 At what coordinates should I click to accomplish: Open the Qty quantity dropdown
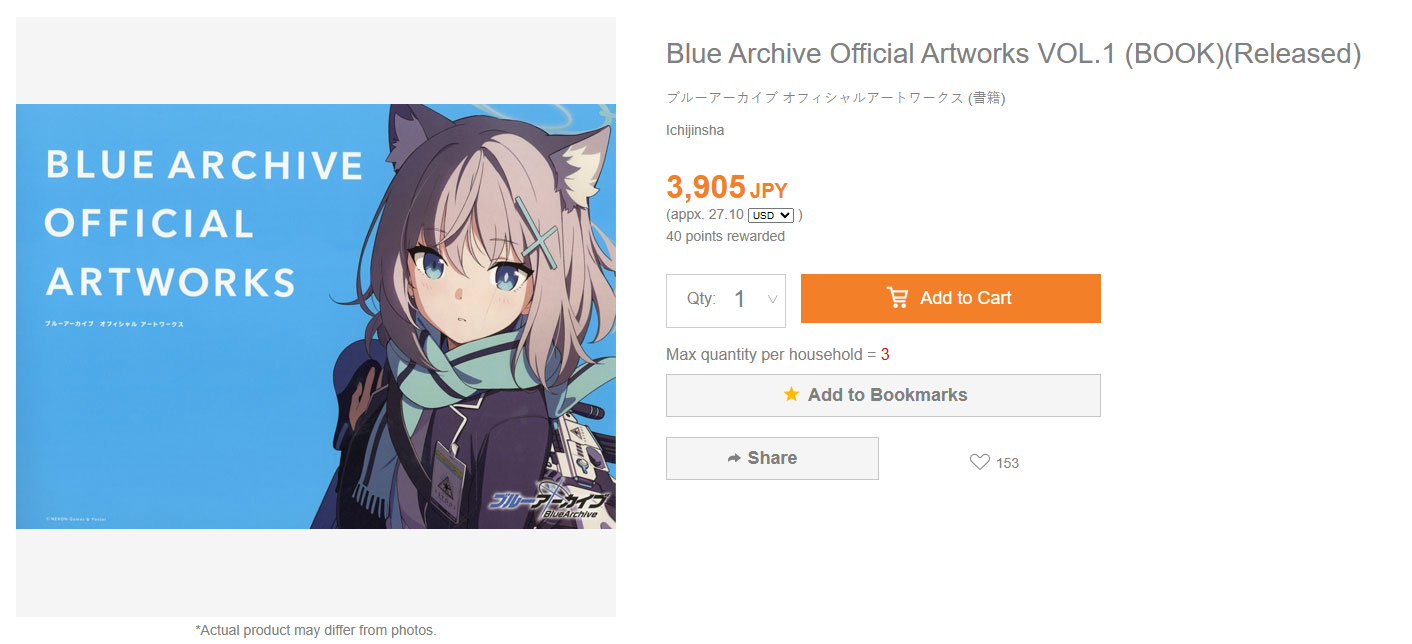point(726,300)
